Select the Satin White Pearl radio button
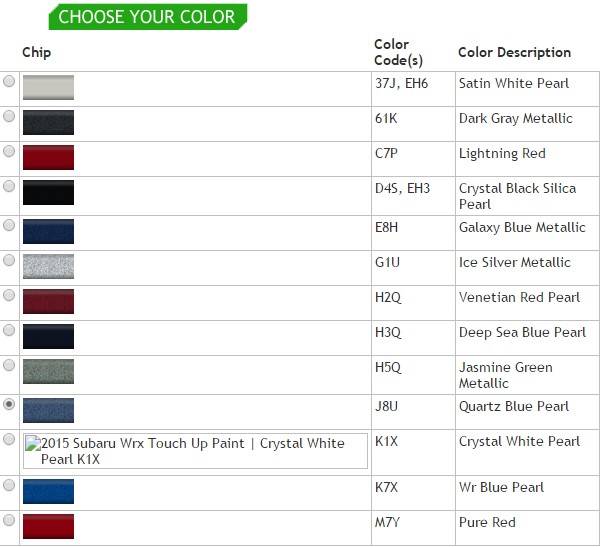 coord(10,81)
